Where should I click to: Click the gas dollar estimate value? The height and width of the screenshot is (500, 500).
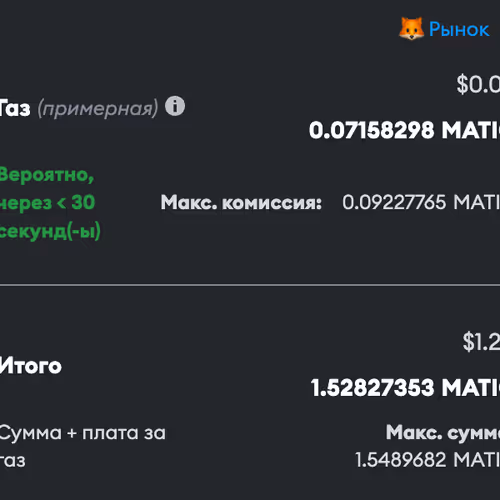pyautogui.click(x=478, y=84)
